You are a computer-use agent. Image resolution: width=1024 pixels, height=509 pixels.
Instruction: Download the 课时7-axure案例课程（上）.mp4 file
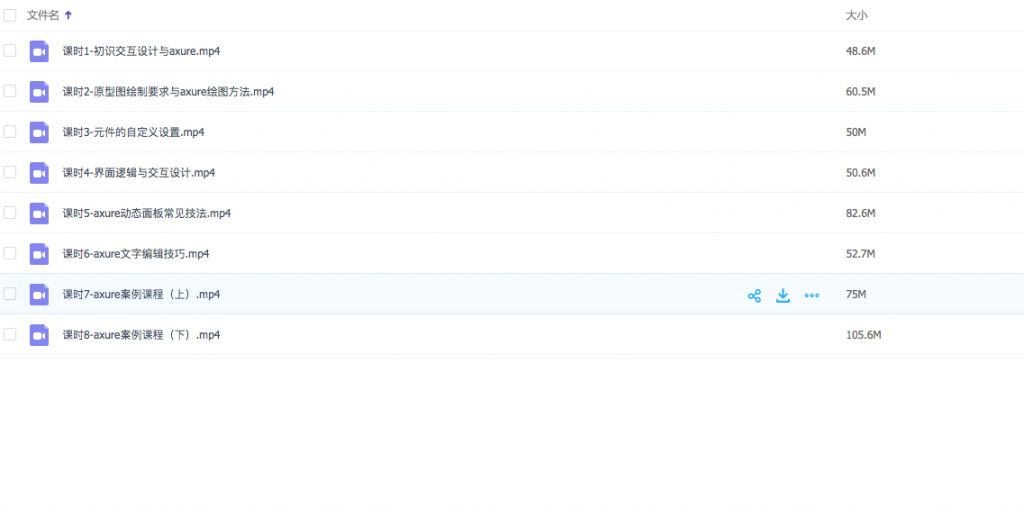[x=783, y=295]
